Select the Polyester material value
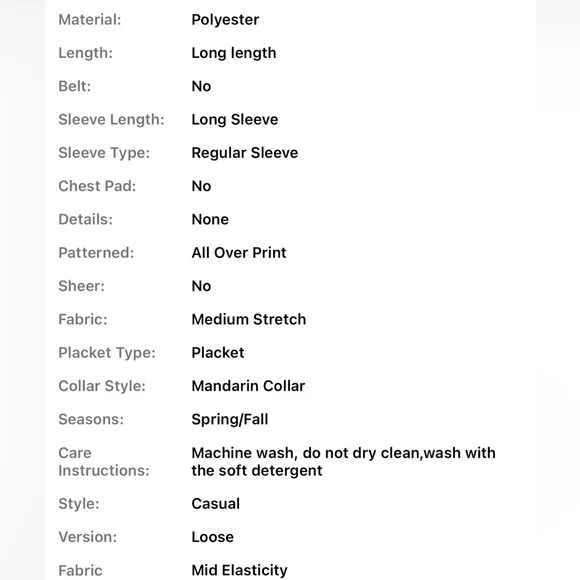This screenshot has height=580, width=580. coord(225,20)
